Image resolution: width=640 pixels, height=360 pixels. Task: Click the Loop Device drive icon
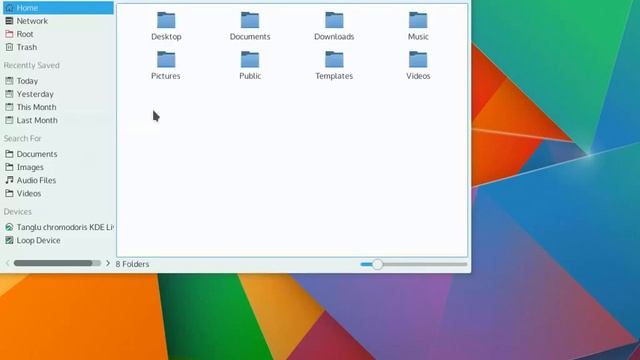[9, 240]
